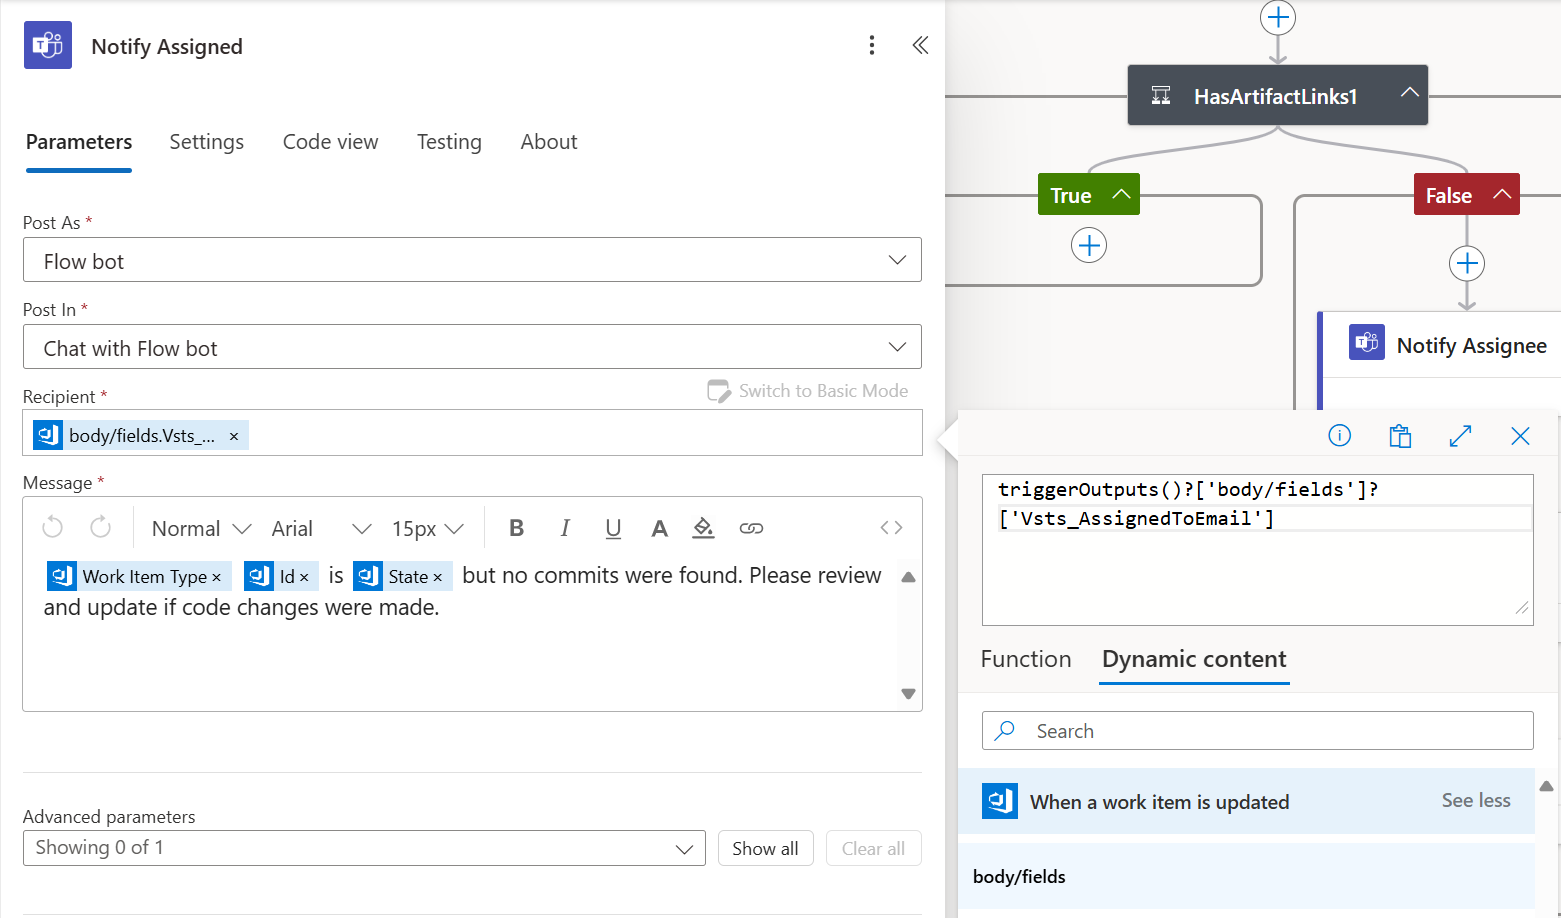The height and width of the screenshot is (918, 1561).
Task: Open the font color picker
Action: [659, 528]
